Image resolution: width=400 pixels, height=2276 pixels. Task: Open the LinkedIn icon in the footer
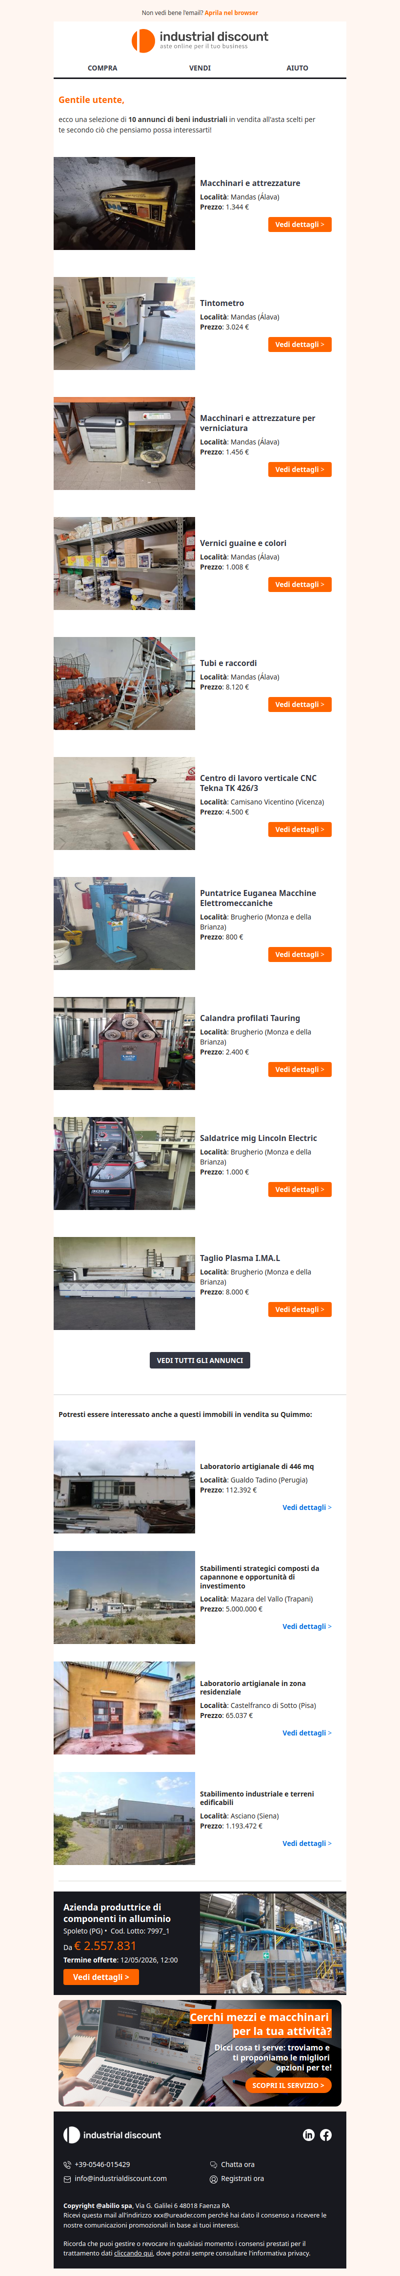point(308,2135)
